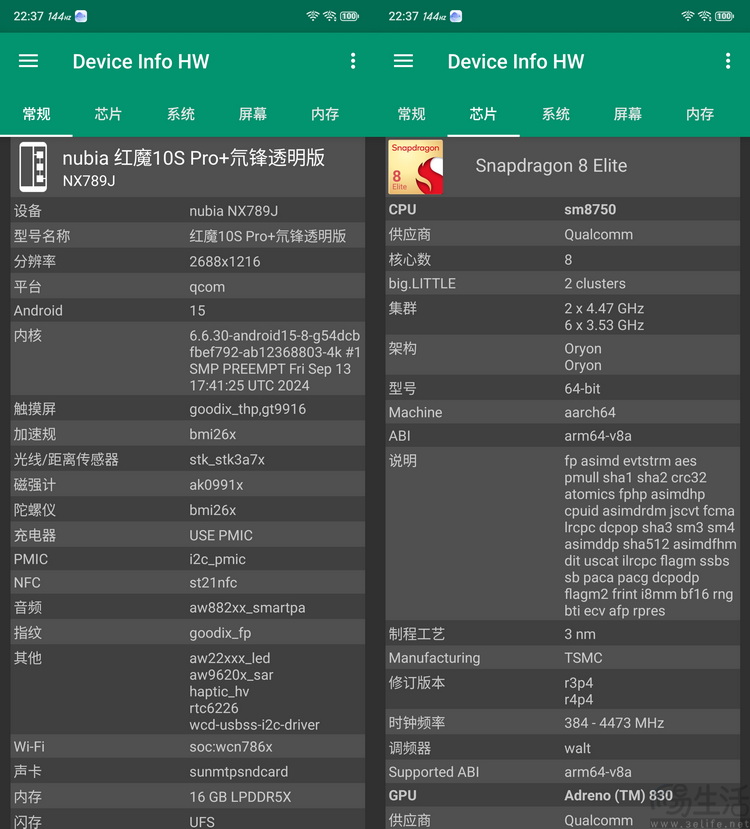Switch to 内存 tab in right screen
This screenshot has height=829, width=750.
coord(700,114)
